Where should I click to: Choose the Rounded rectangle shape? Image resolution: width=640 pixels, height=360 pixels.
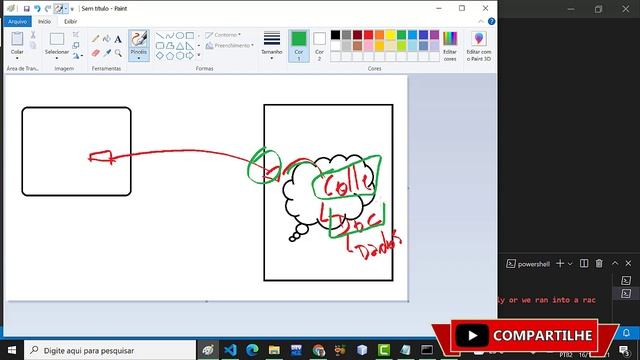pyautogui.click(x=160, y=46)
